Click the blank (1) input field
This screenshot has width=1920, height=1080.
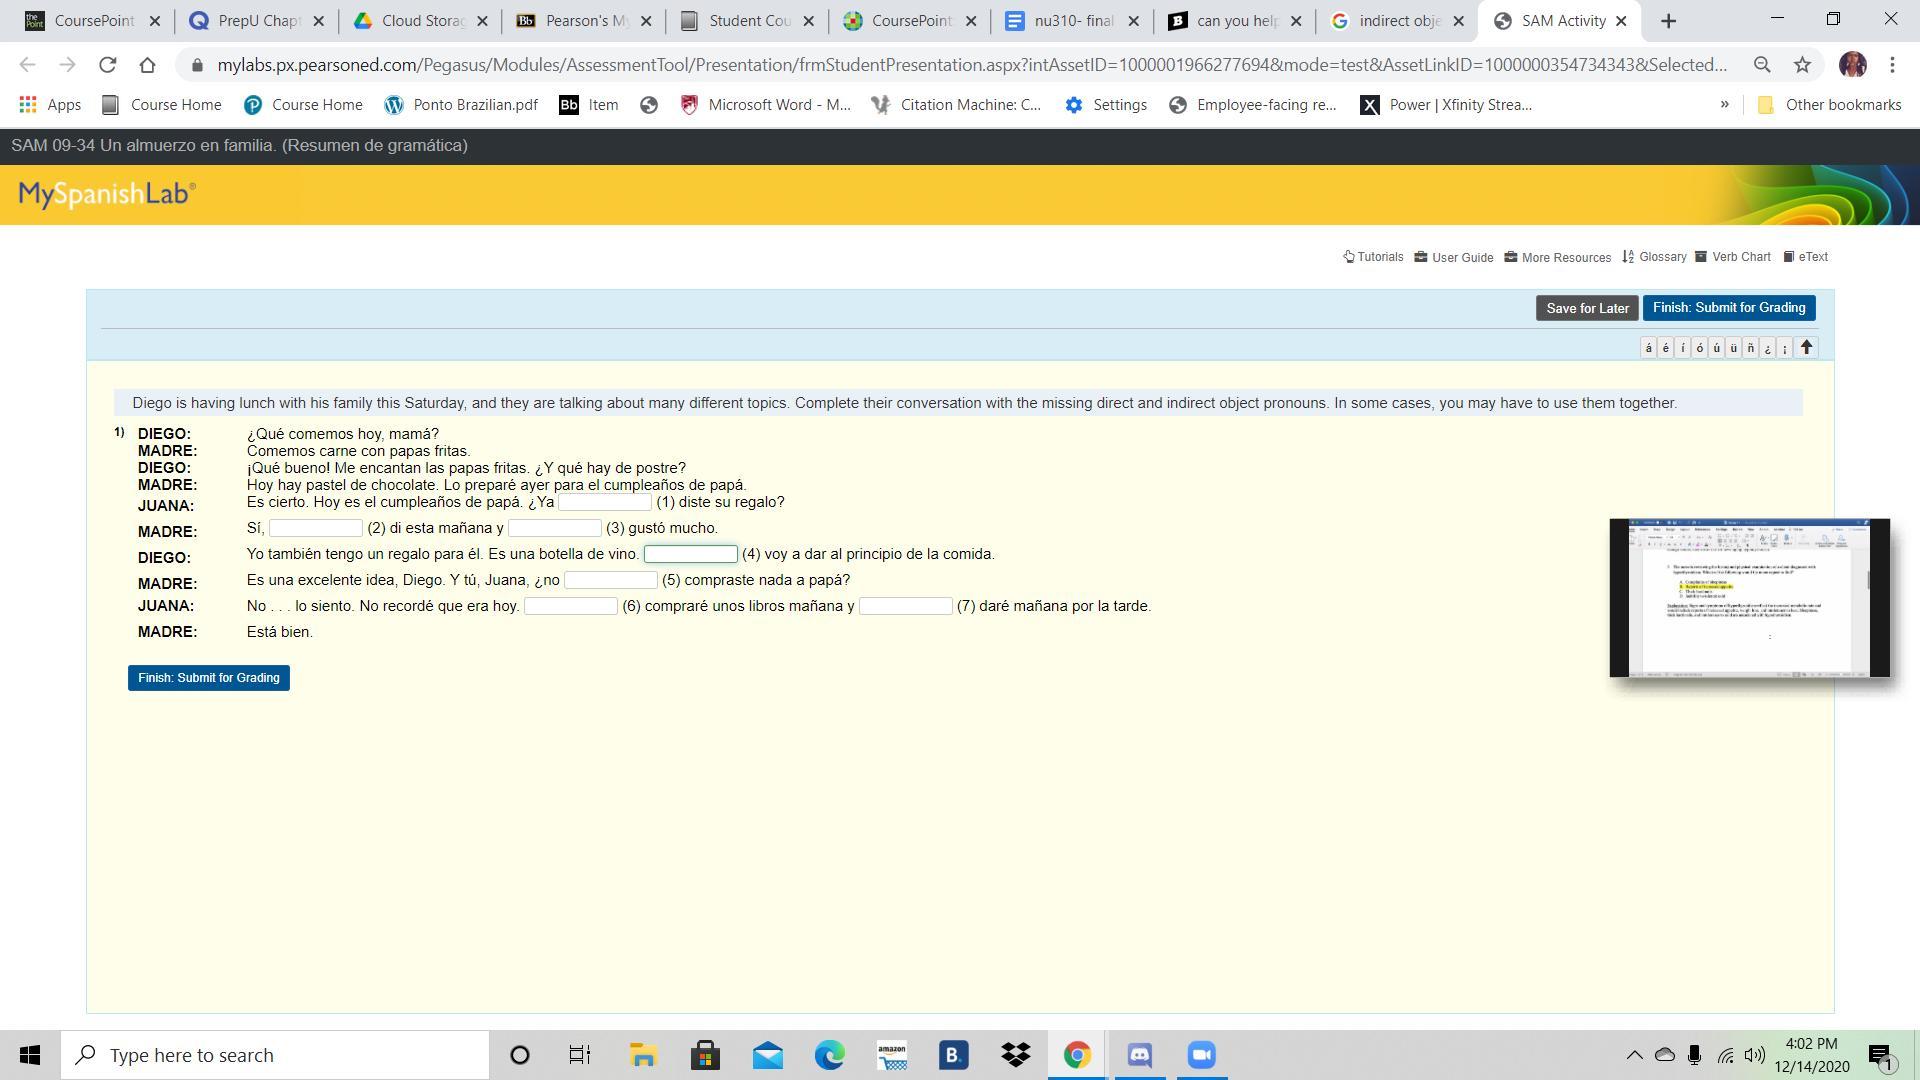(604, 502)
